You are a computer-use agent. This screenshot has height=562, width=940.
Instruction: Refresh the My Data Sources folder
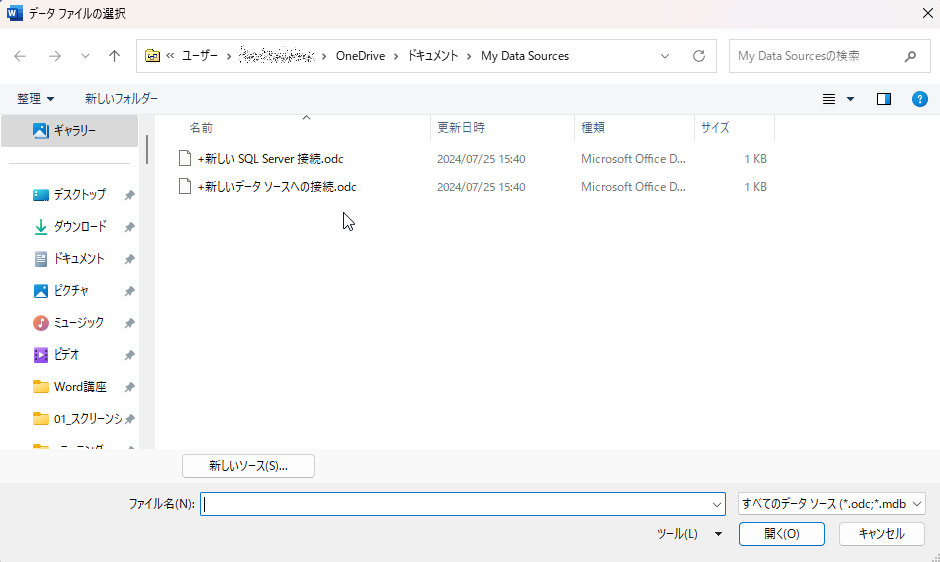tap(698, 56)
